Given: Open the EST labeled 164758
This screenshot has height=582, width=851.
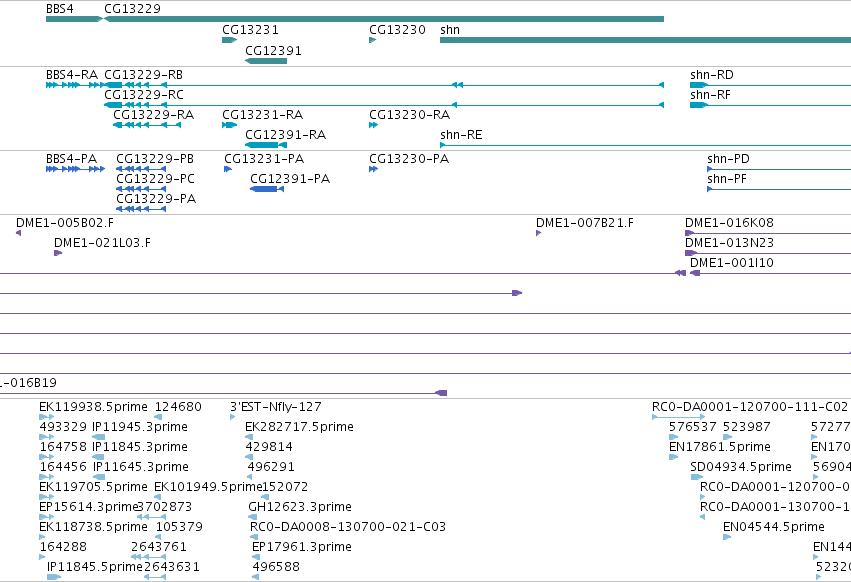Looking at the screenshot, I should 47,457.
